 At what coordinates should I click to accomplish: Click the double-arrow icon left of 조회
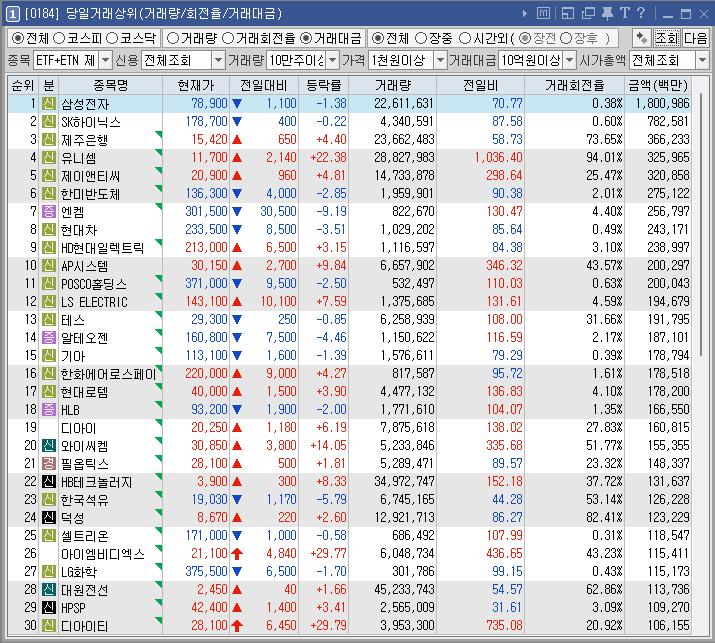pyautogui.click(x=641, y=38)
